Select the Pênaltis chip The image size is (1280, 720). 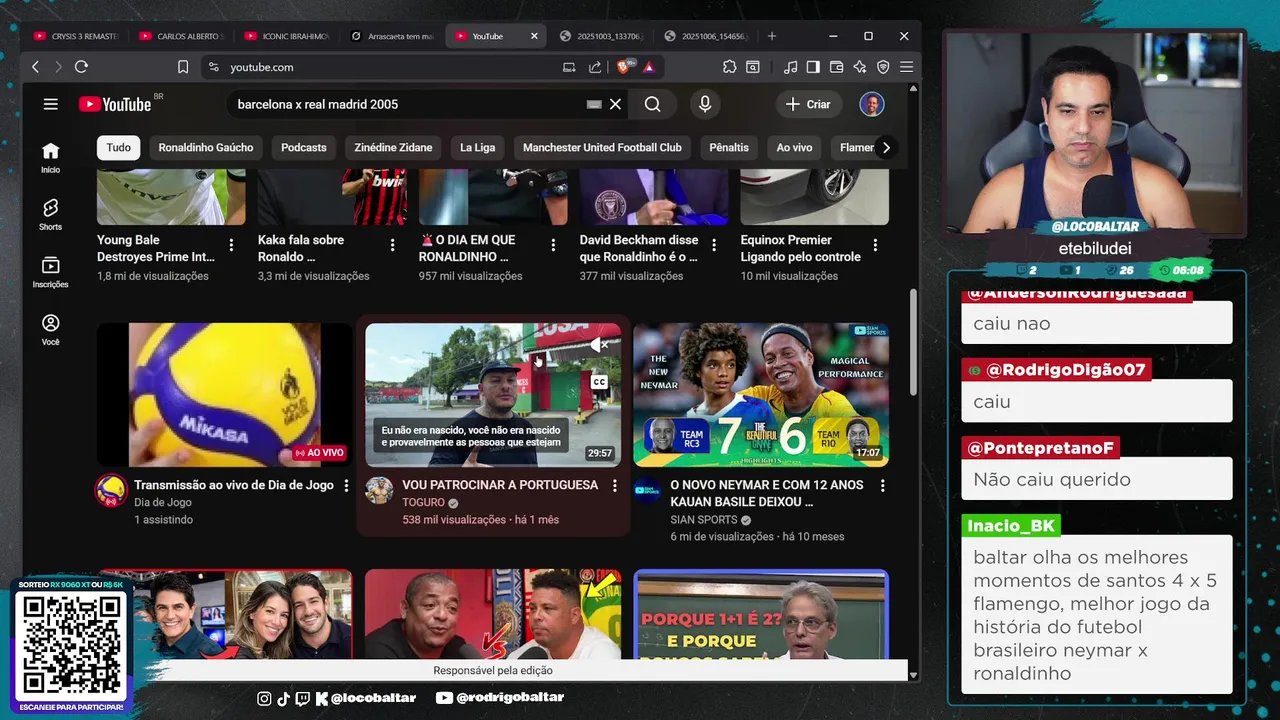729,147
